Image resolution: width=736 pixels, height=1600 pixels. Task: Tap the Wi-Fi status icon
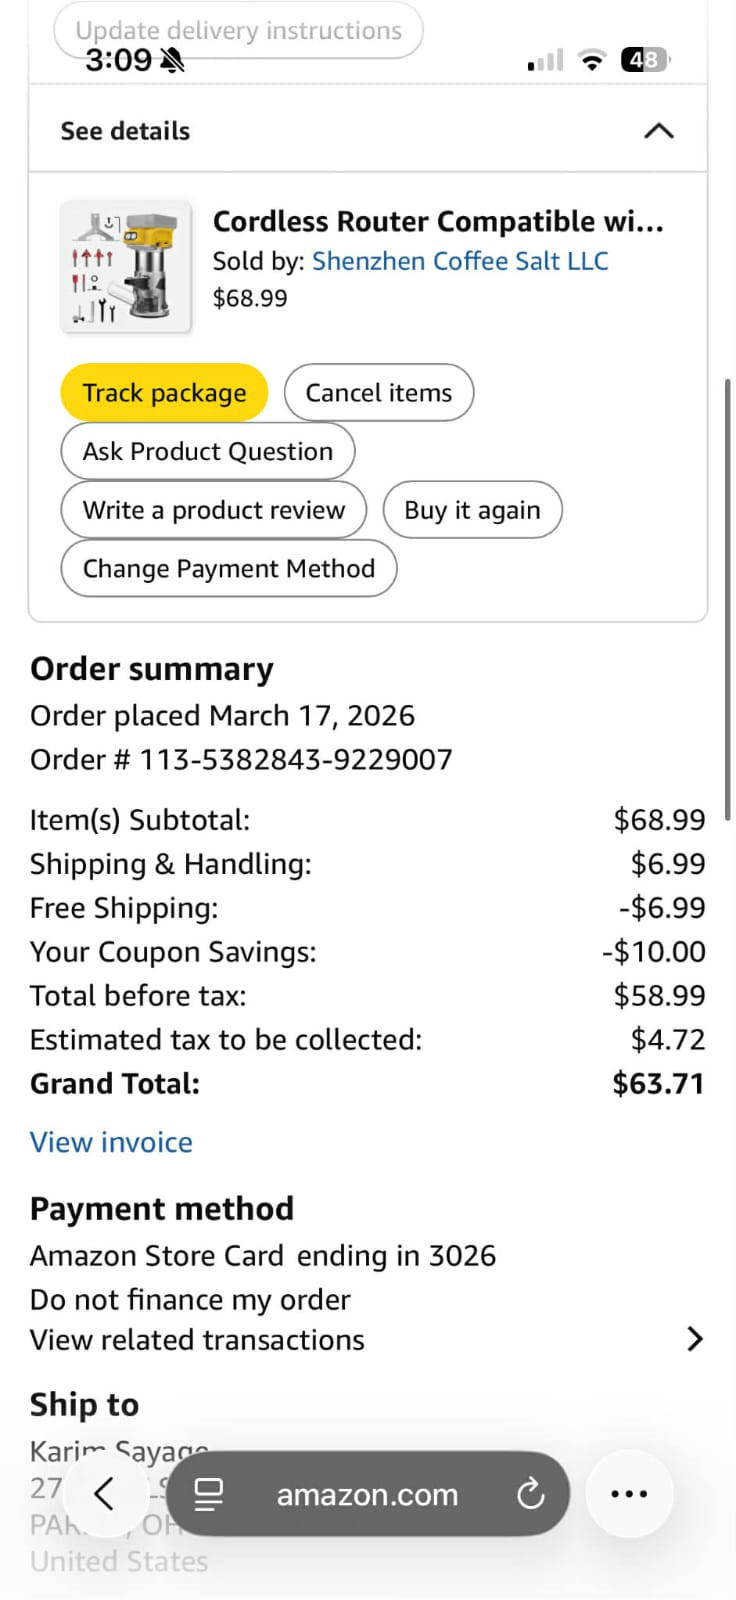pos(593,60)
